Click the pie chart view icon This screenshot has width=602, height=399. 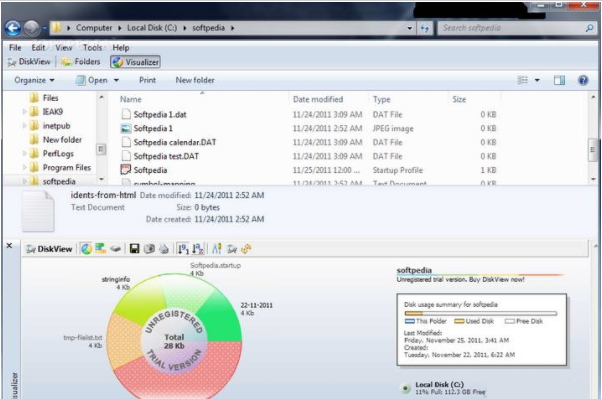tap(86, 249)
